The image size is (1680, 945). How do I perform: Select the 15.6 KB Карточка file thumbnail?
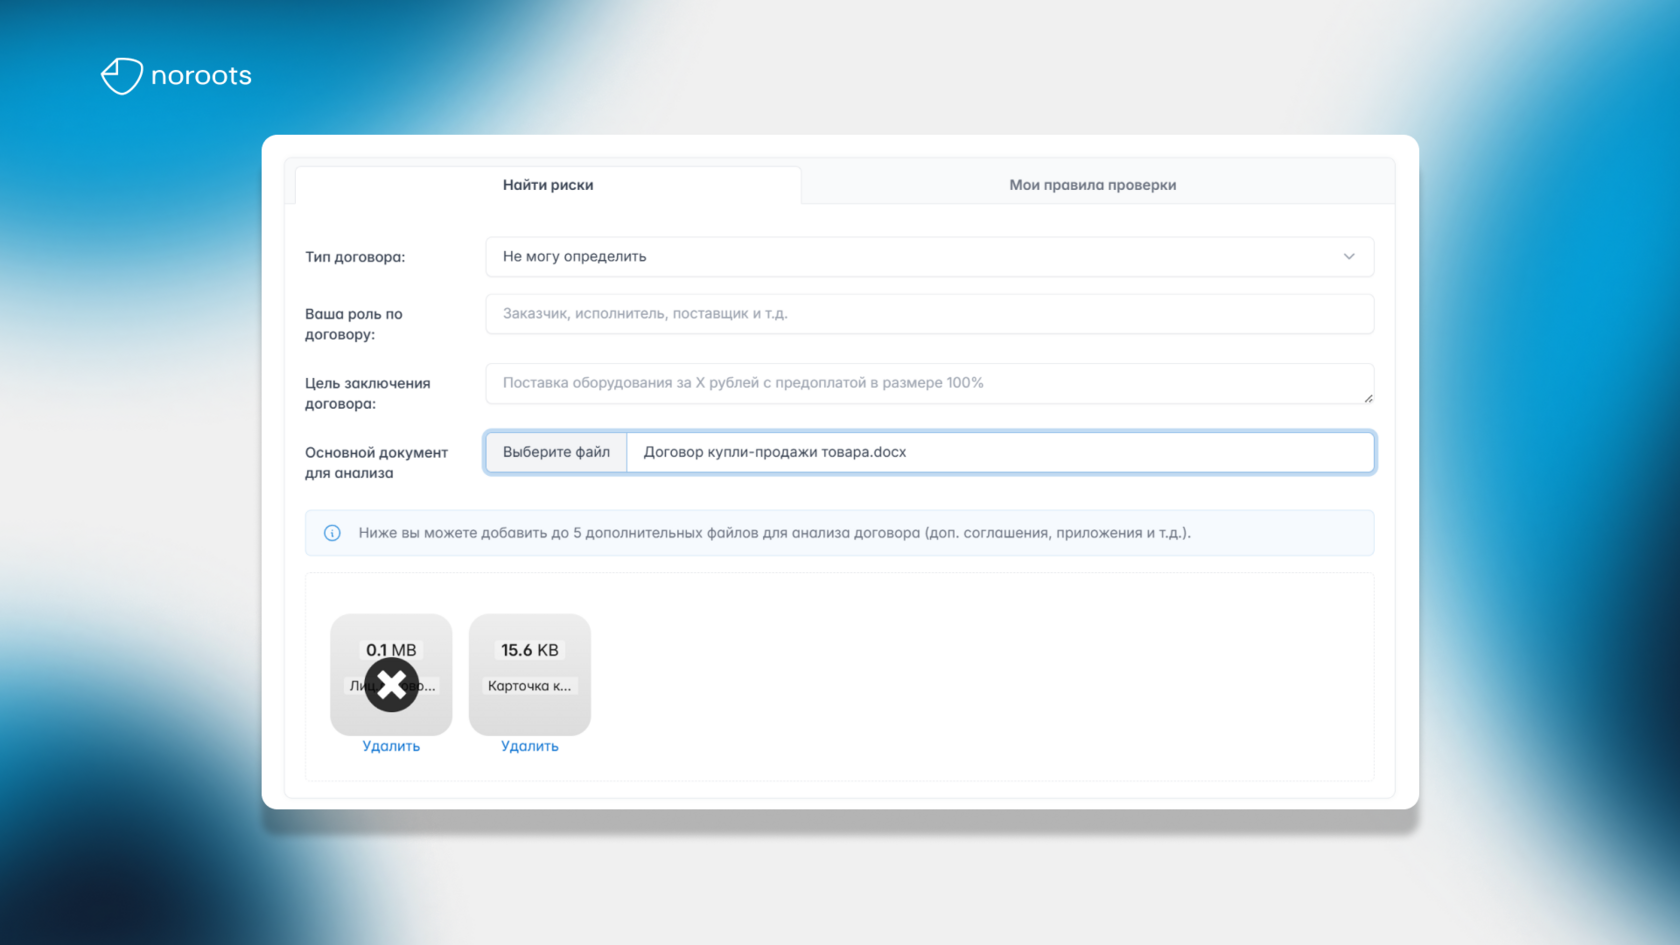tap(530, 675)
